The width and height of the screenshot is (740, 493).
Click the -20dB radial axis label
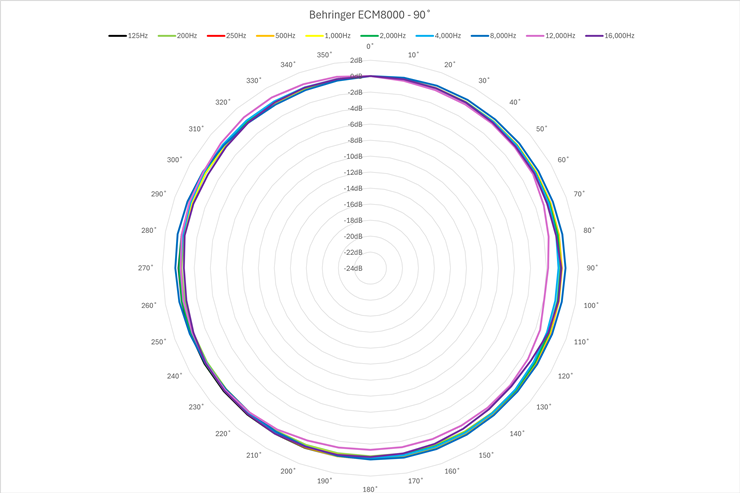coord(353,236)
